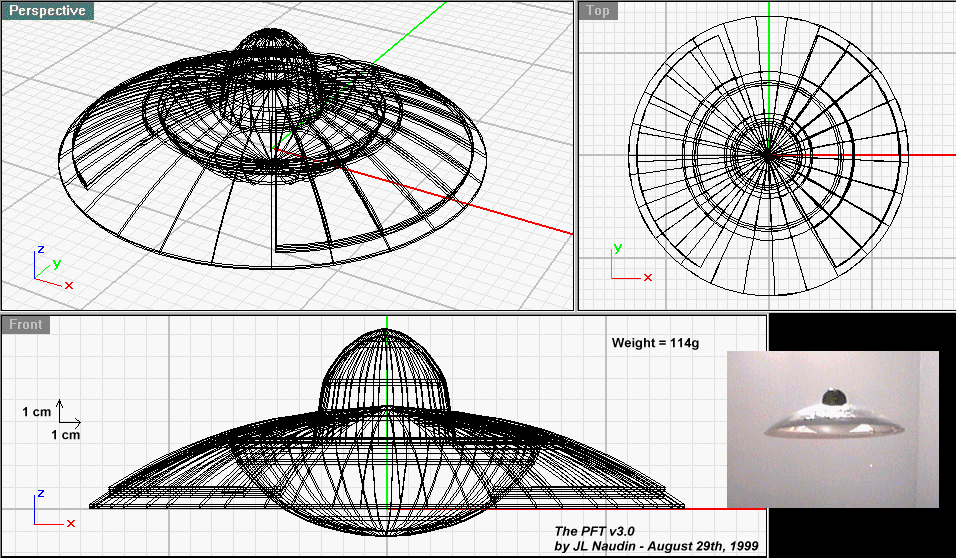Click the 'Weight = 114g' text annotation
956x558 pixels.
click(655, 343)
